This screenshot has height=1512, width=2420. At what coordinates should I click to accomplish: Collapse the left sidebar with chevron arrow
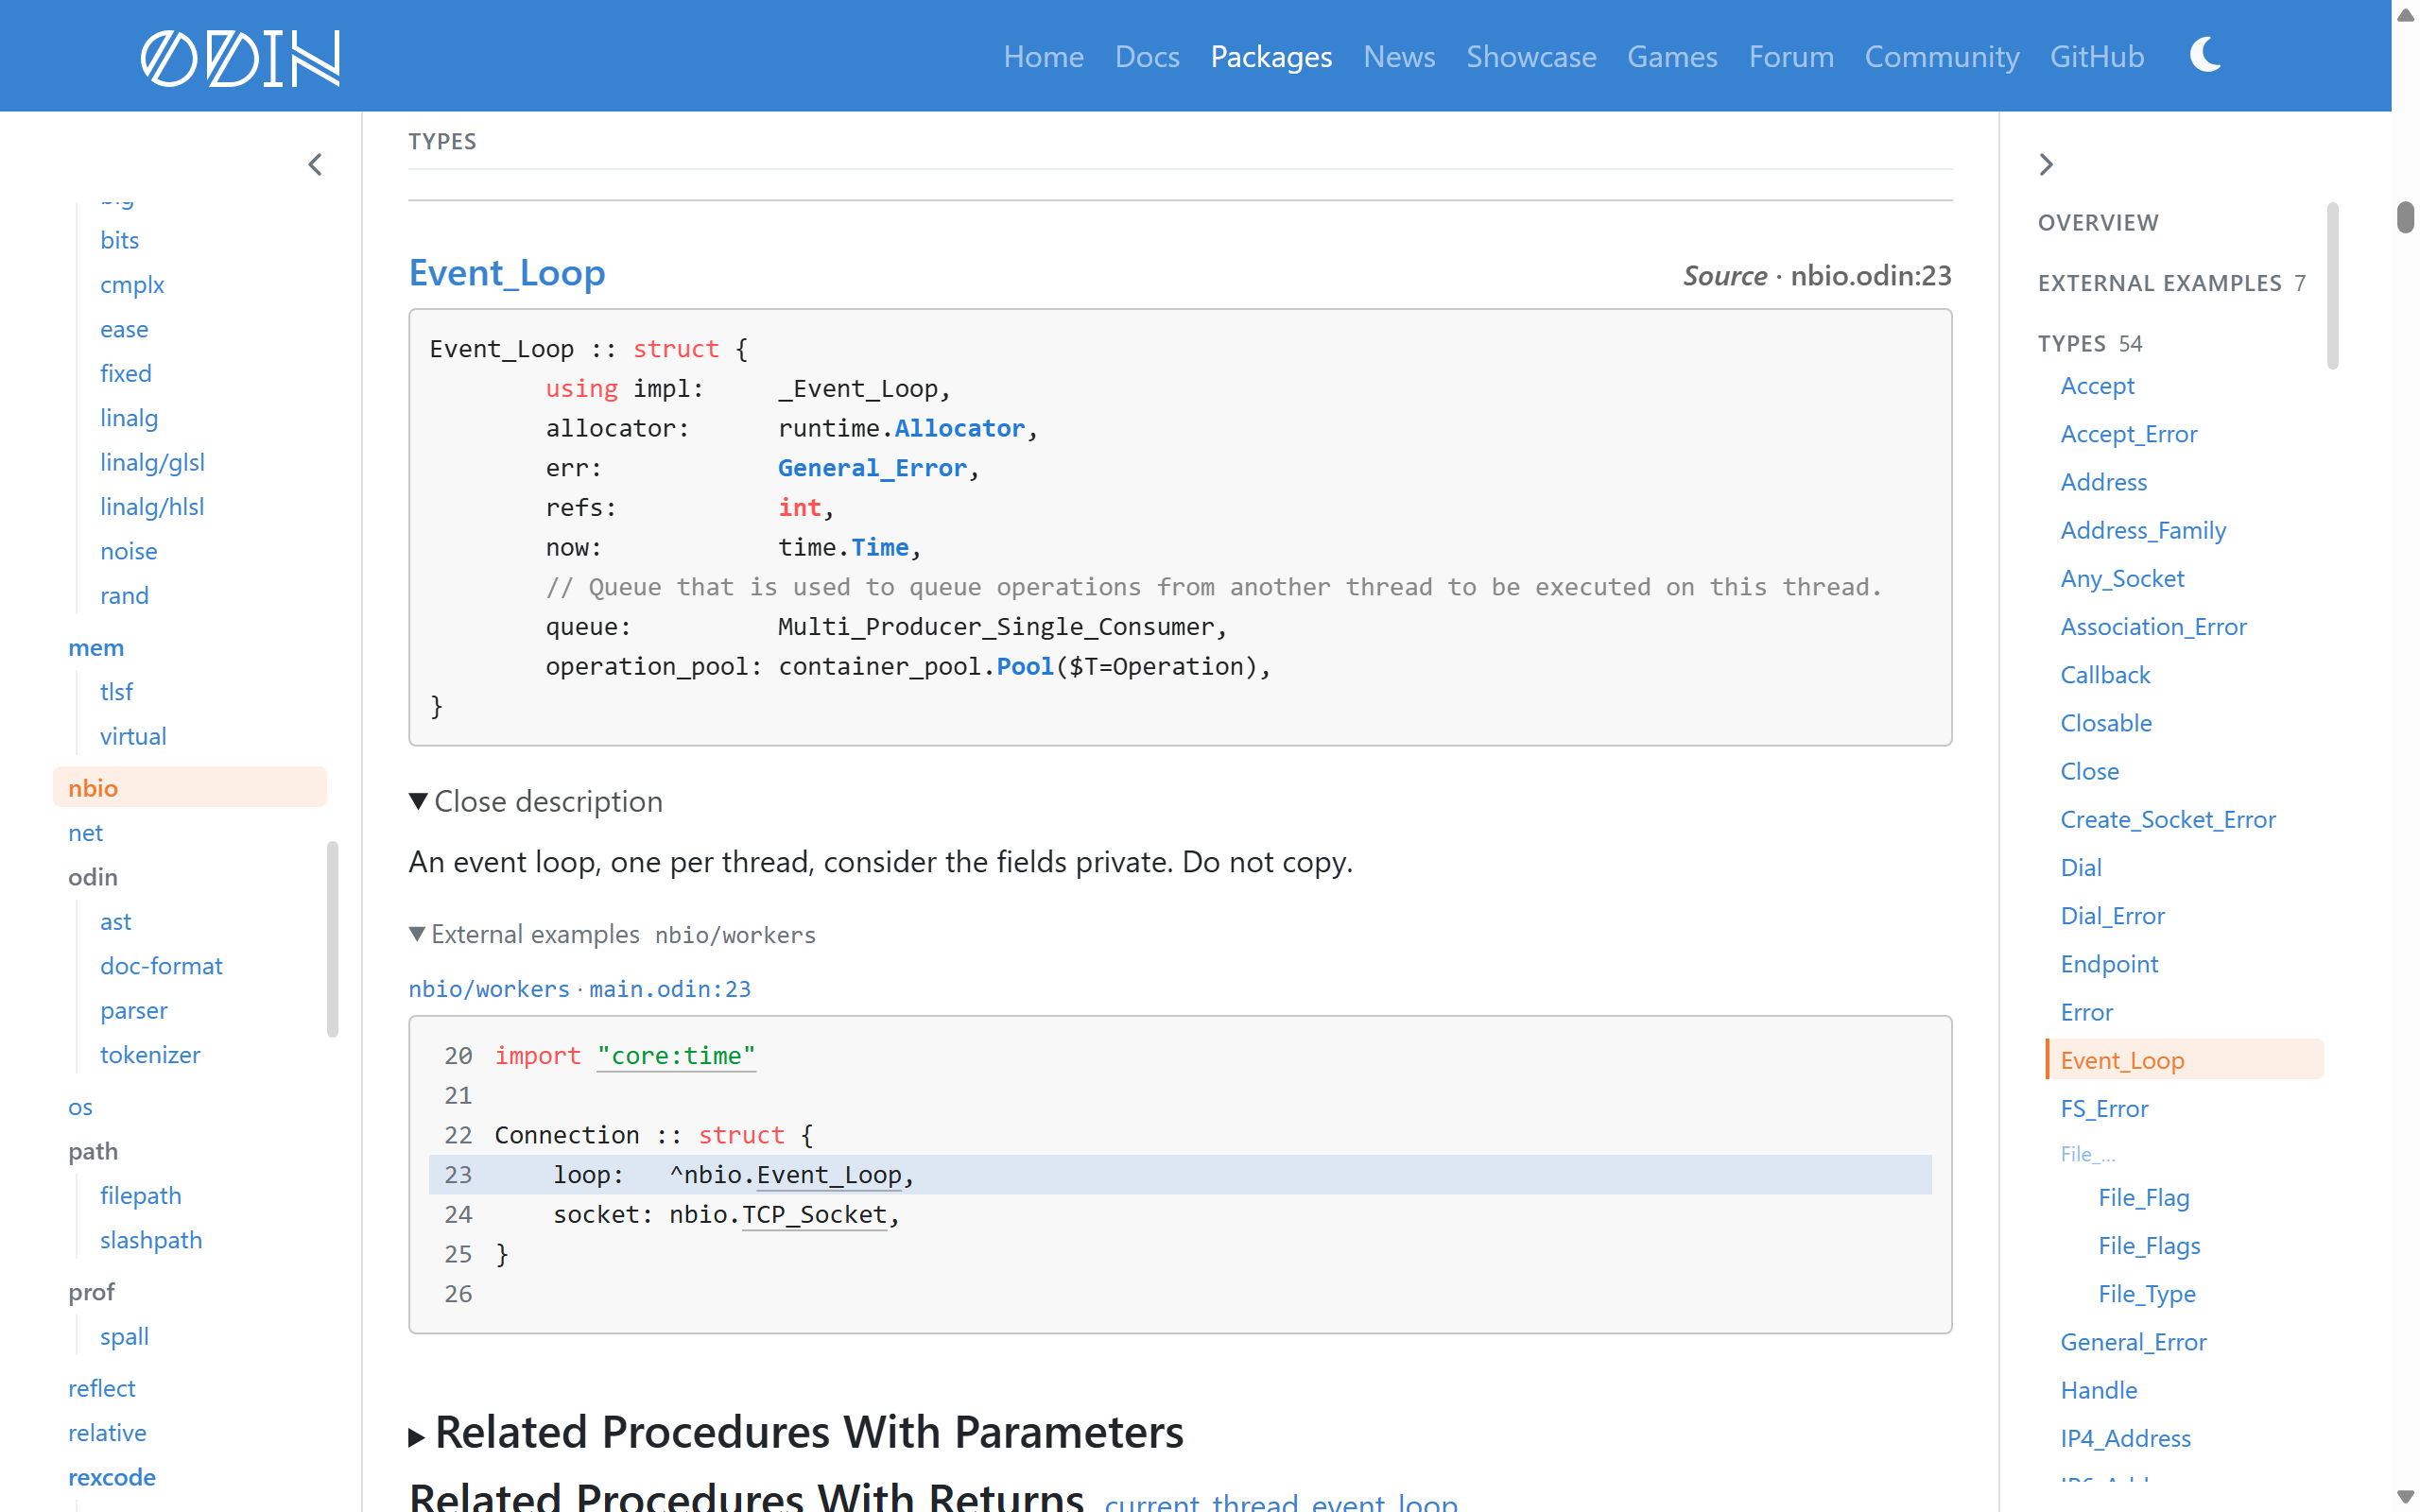point(315,165)
